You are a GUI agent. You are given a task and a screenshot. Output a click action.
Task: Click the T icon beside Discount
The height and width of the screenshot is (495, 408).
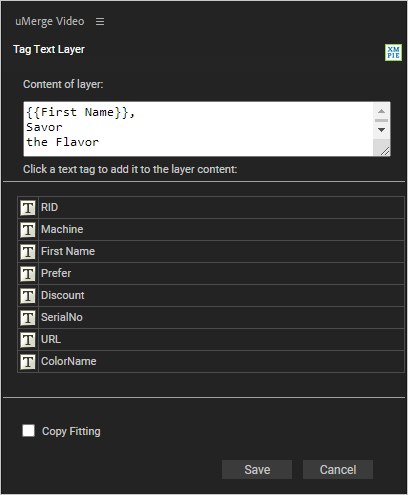point(28,296)
